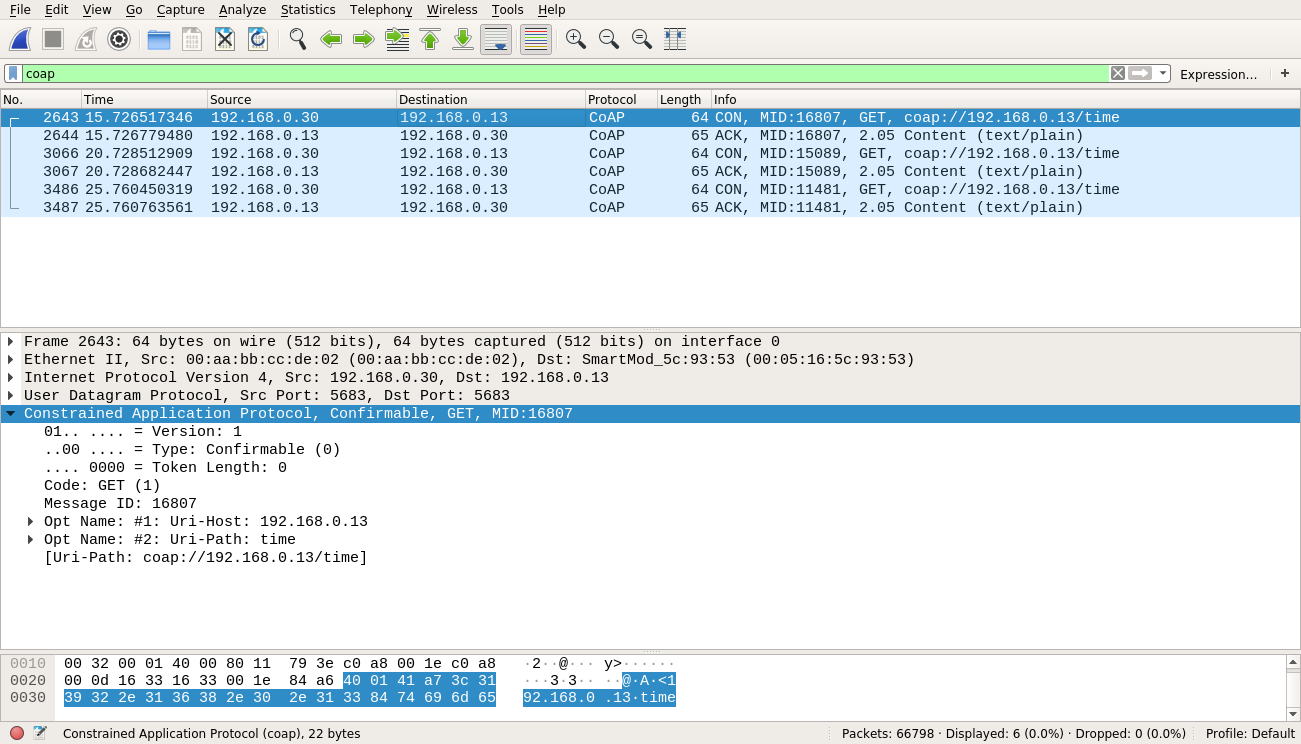1301x744 pixels.
Task: Click the filter bookmark icon
Action: coord(13,73)
